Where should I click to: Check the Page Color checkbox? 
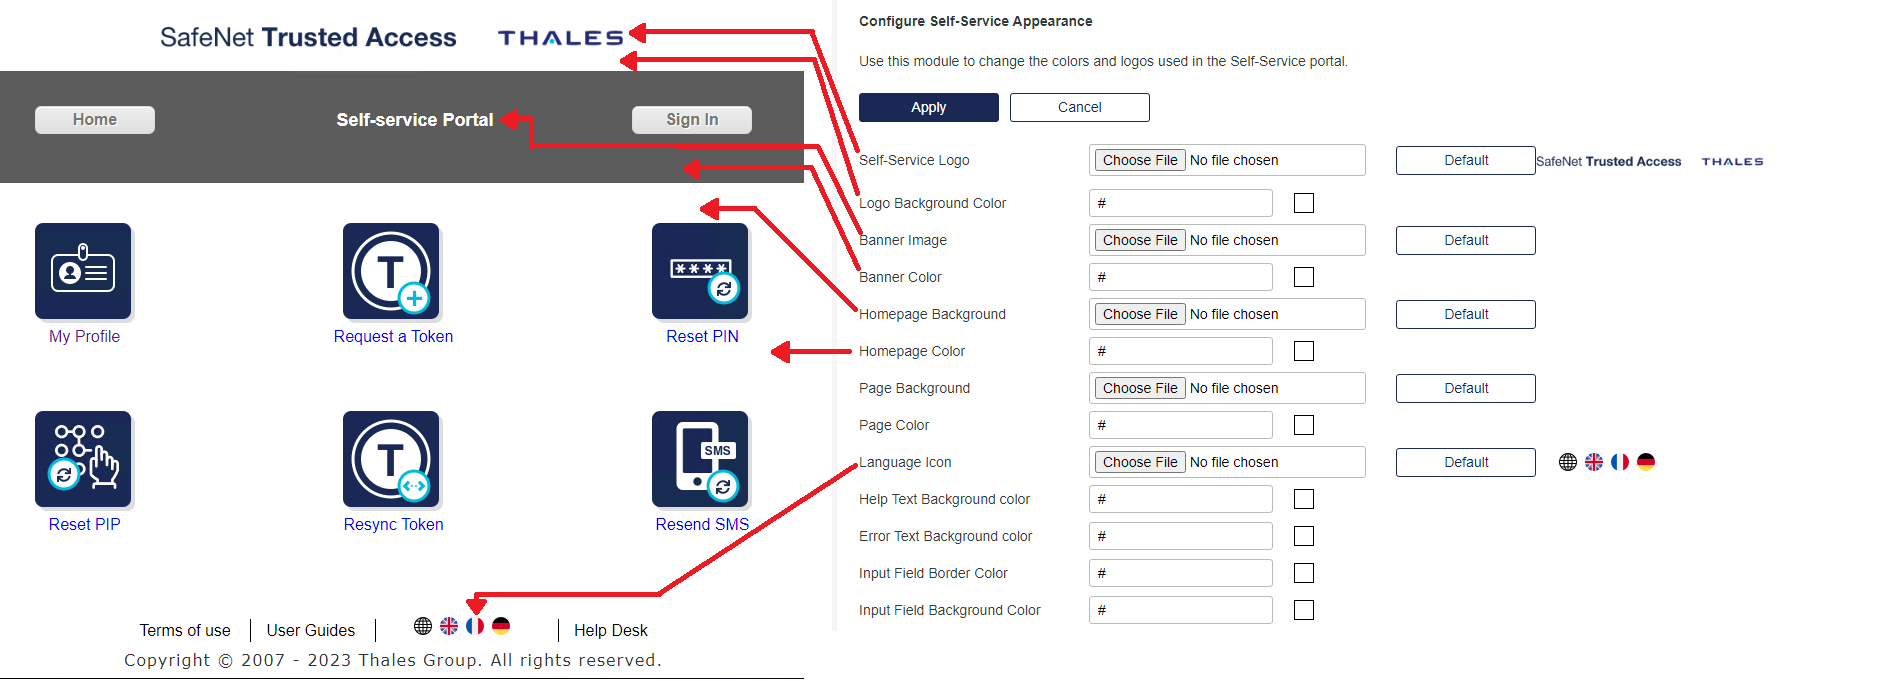coord(1303,425)
